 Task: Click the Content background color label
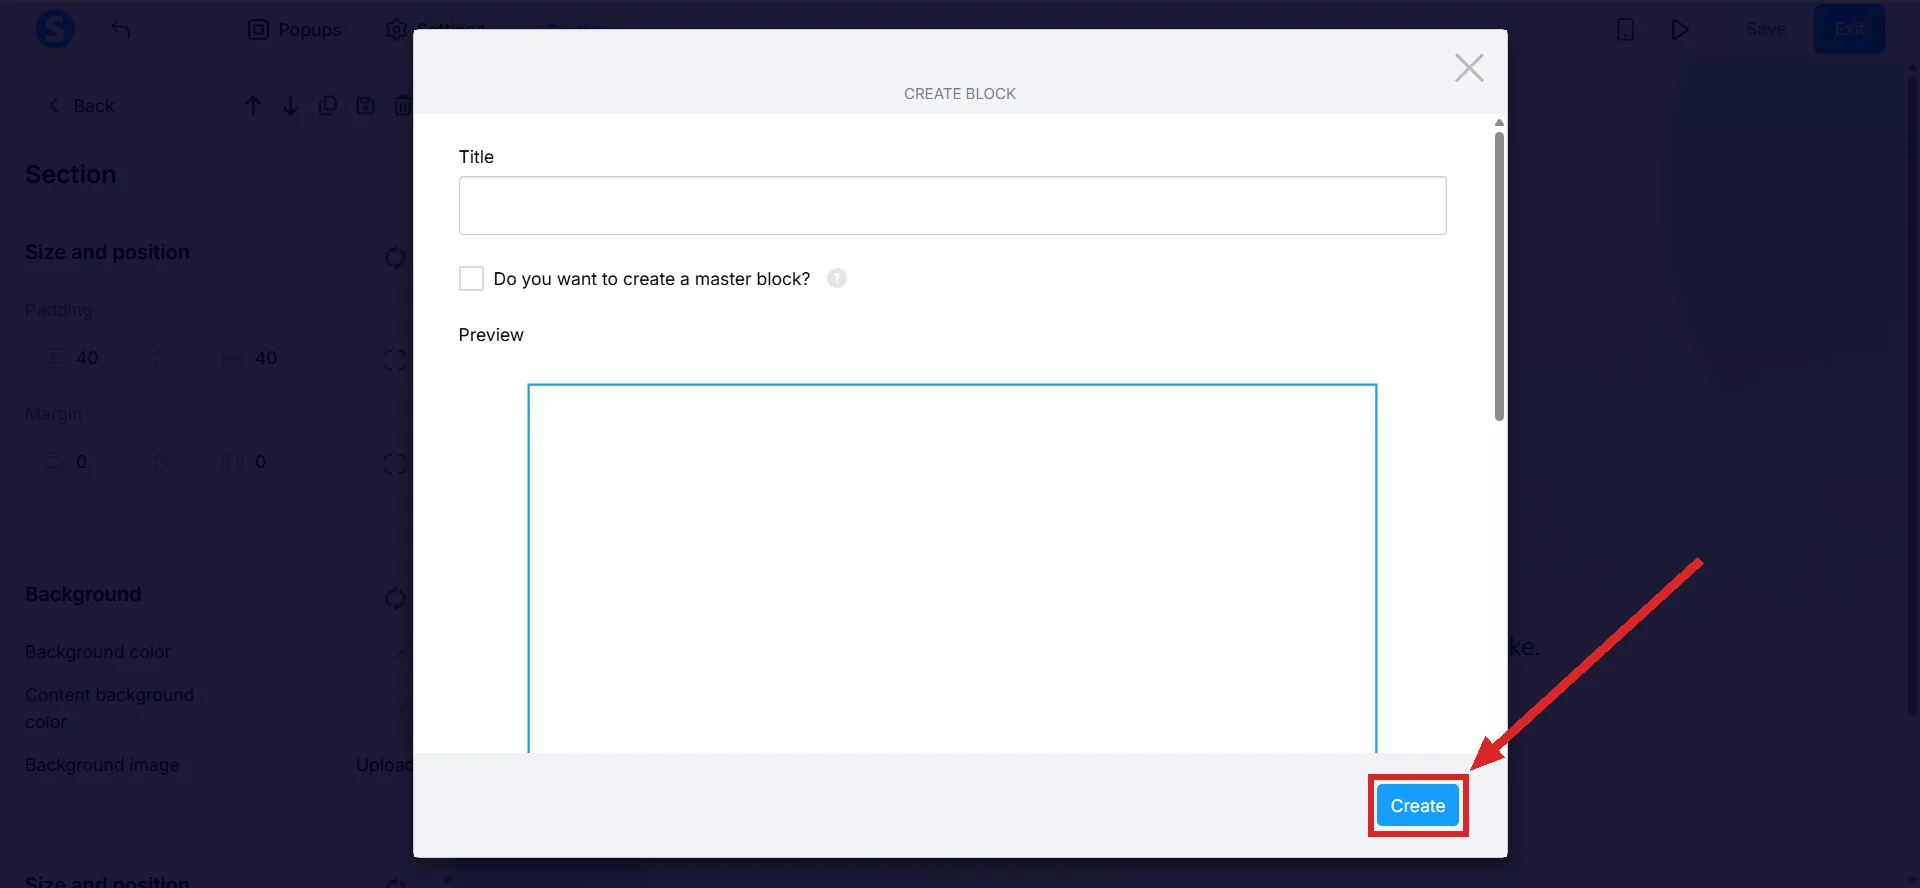109,708
